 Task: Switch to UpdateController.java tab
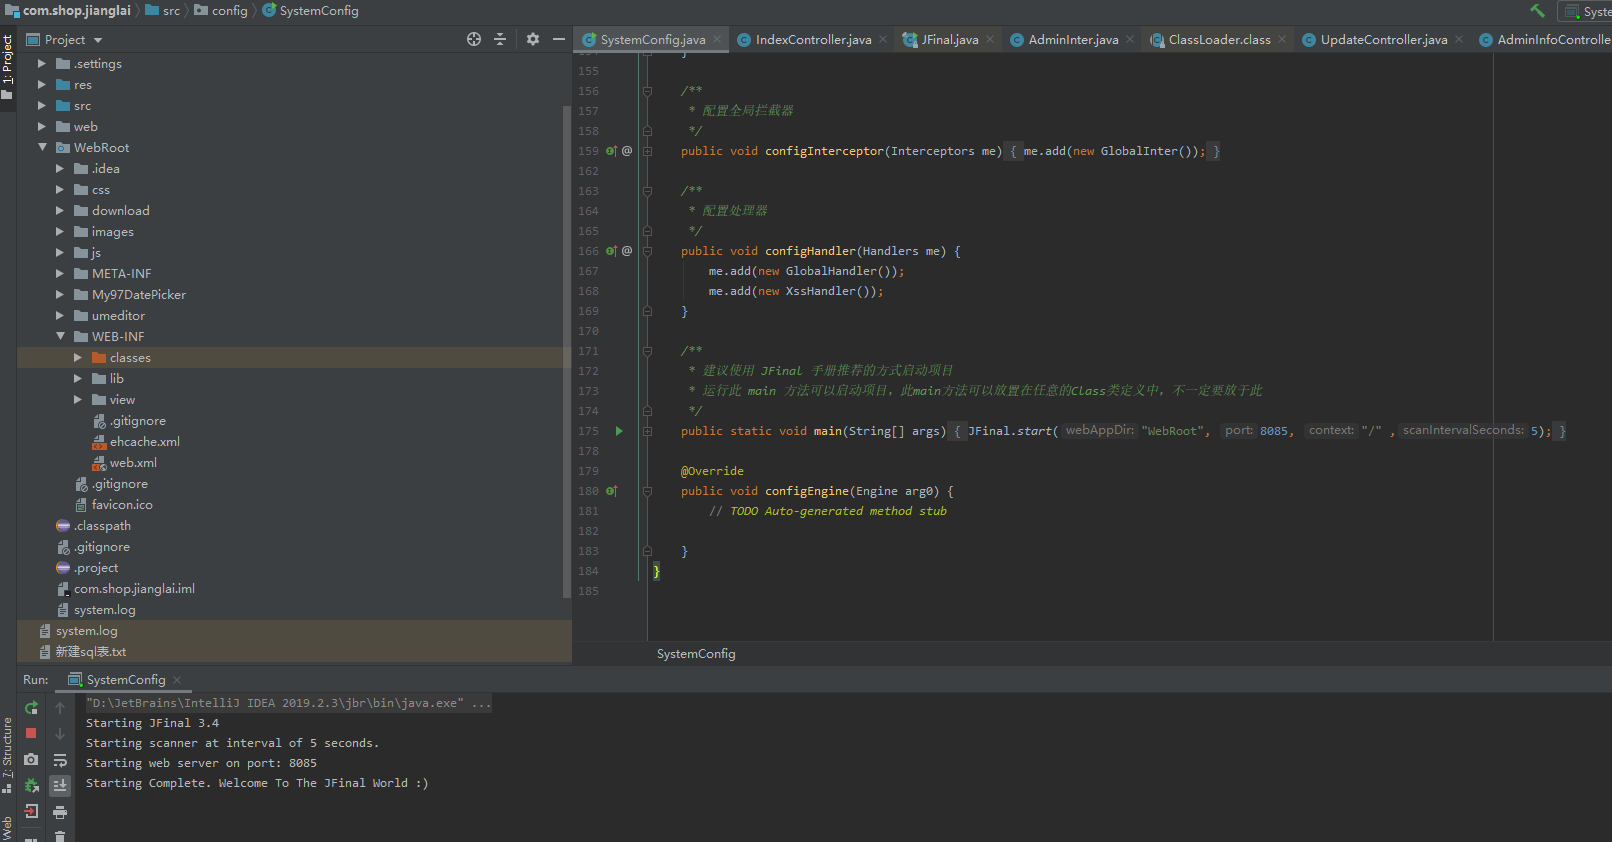[x=1383, y=40]
